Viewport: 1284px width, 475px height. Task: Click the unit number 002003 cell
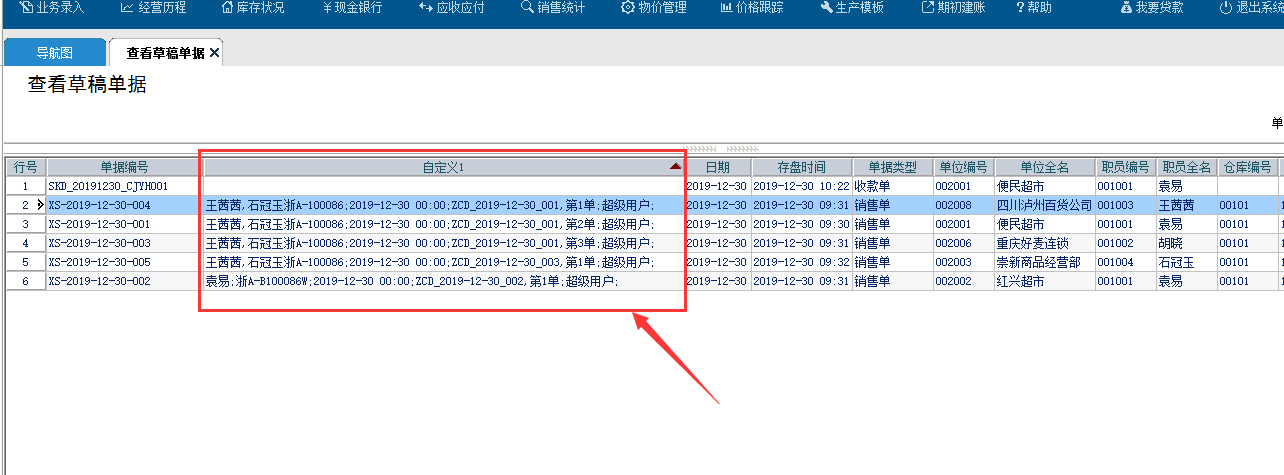pos(964,262)
